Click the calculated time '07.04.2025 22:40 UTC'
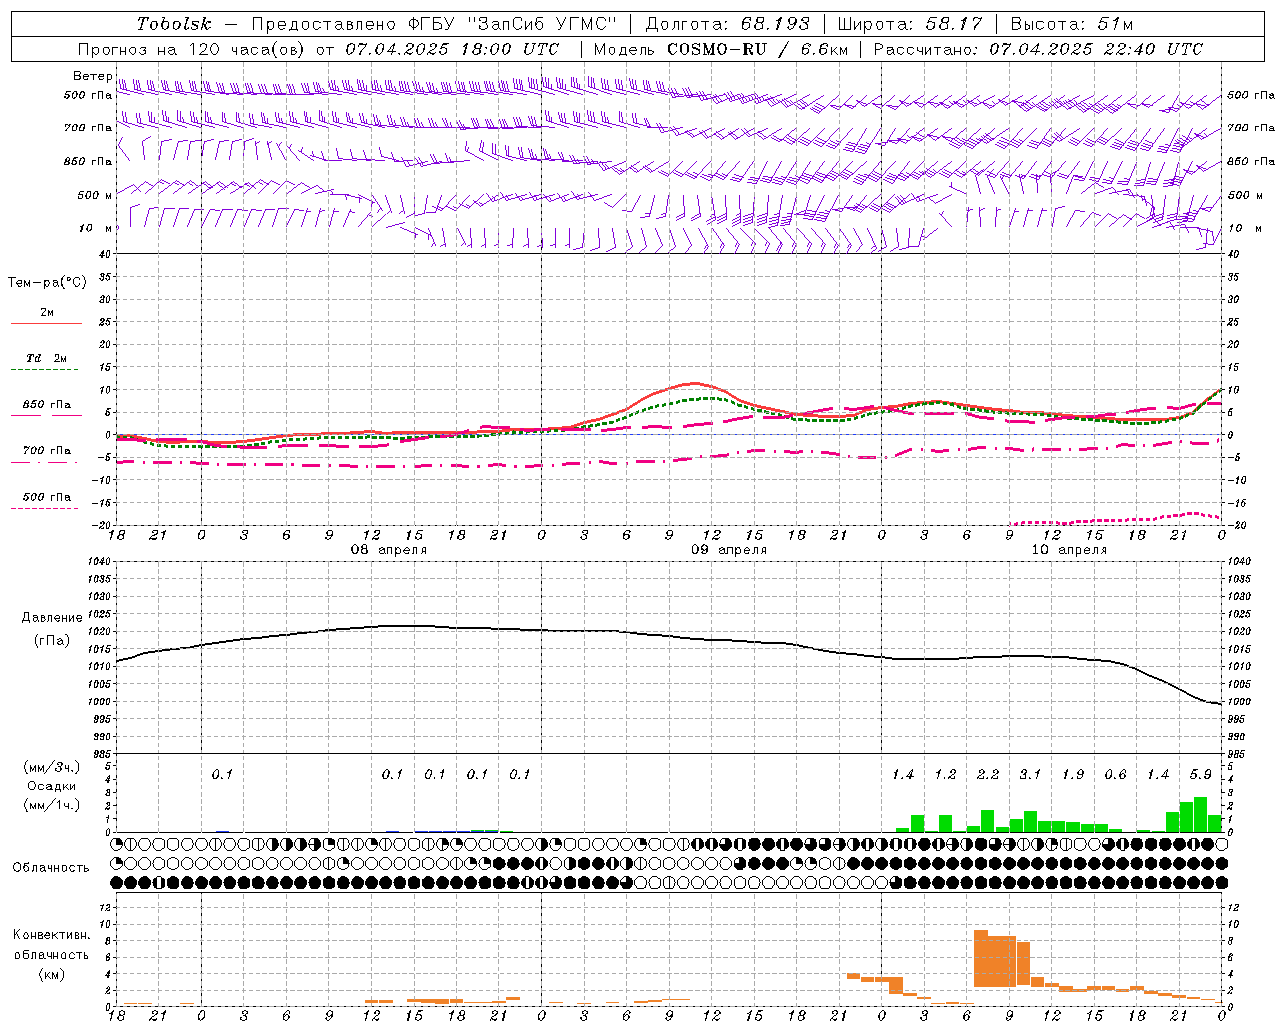Viewport: 1280px width, 1024px height. [1096, 49]
